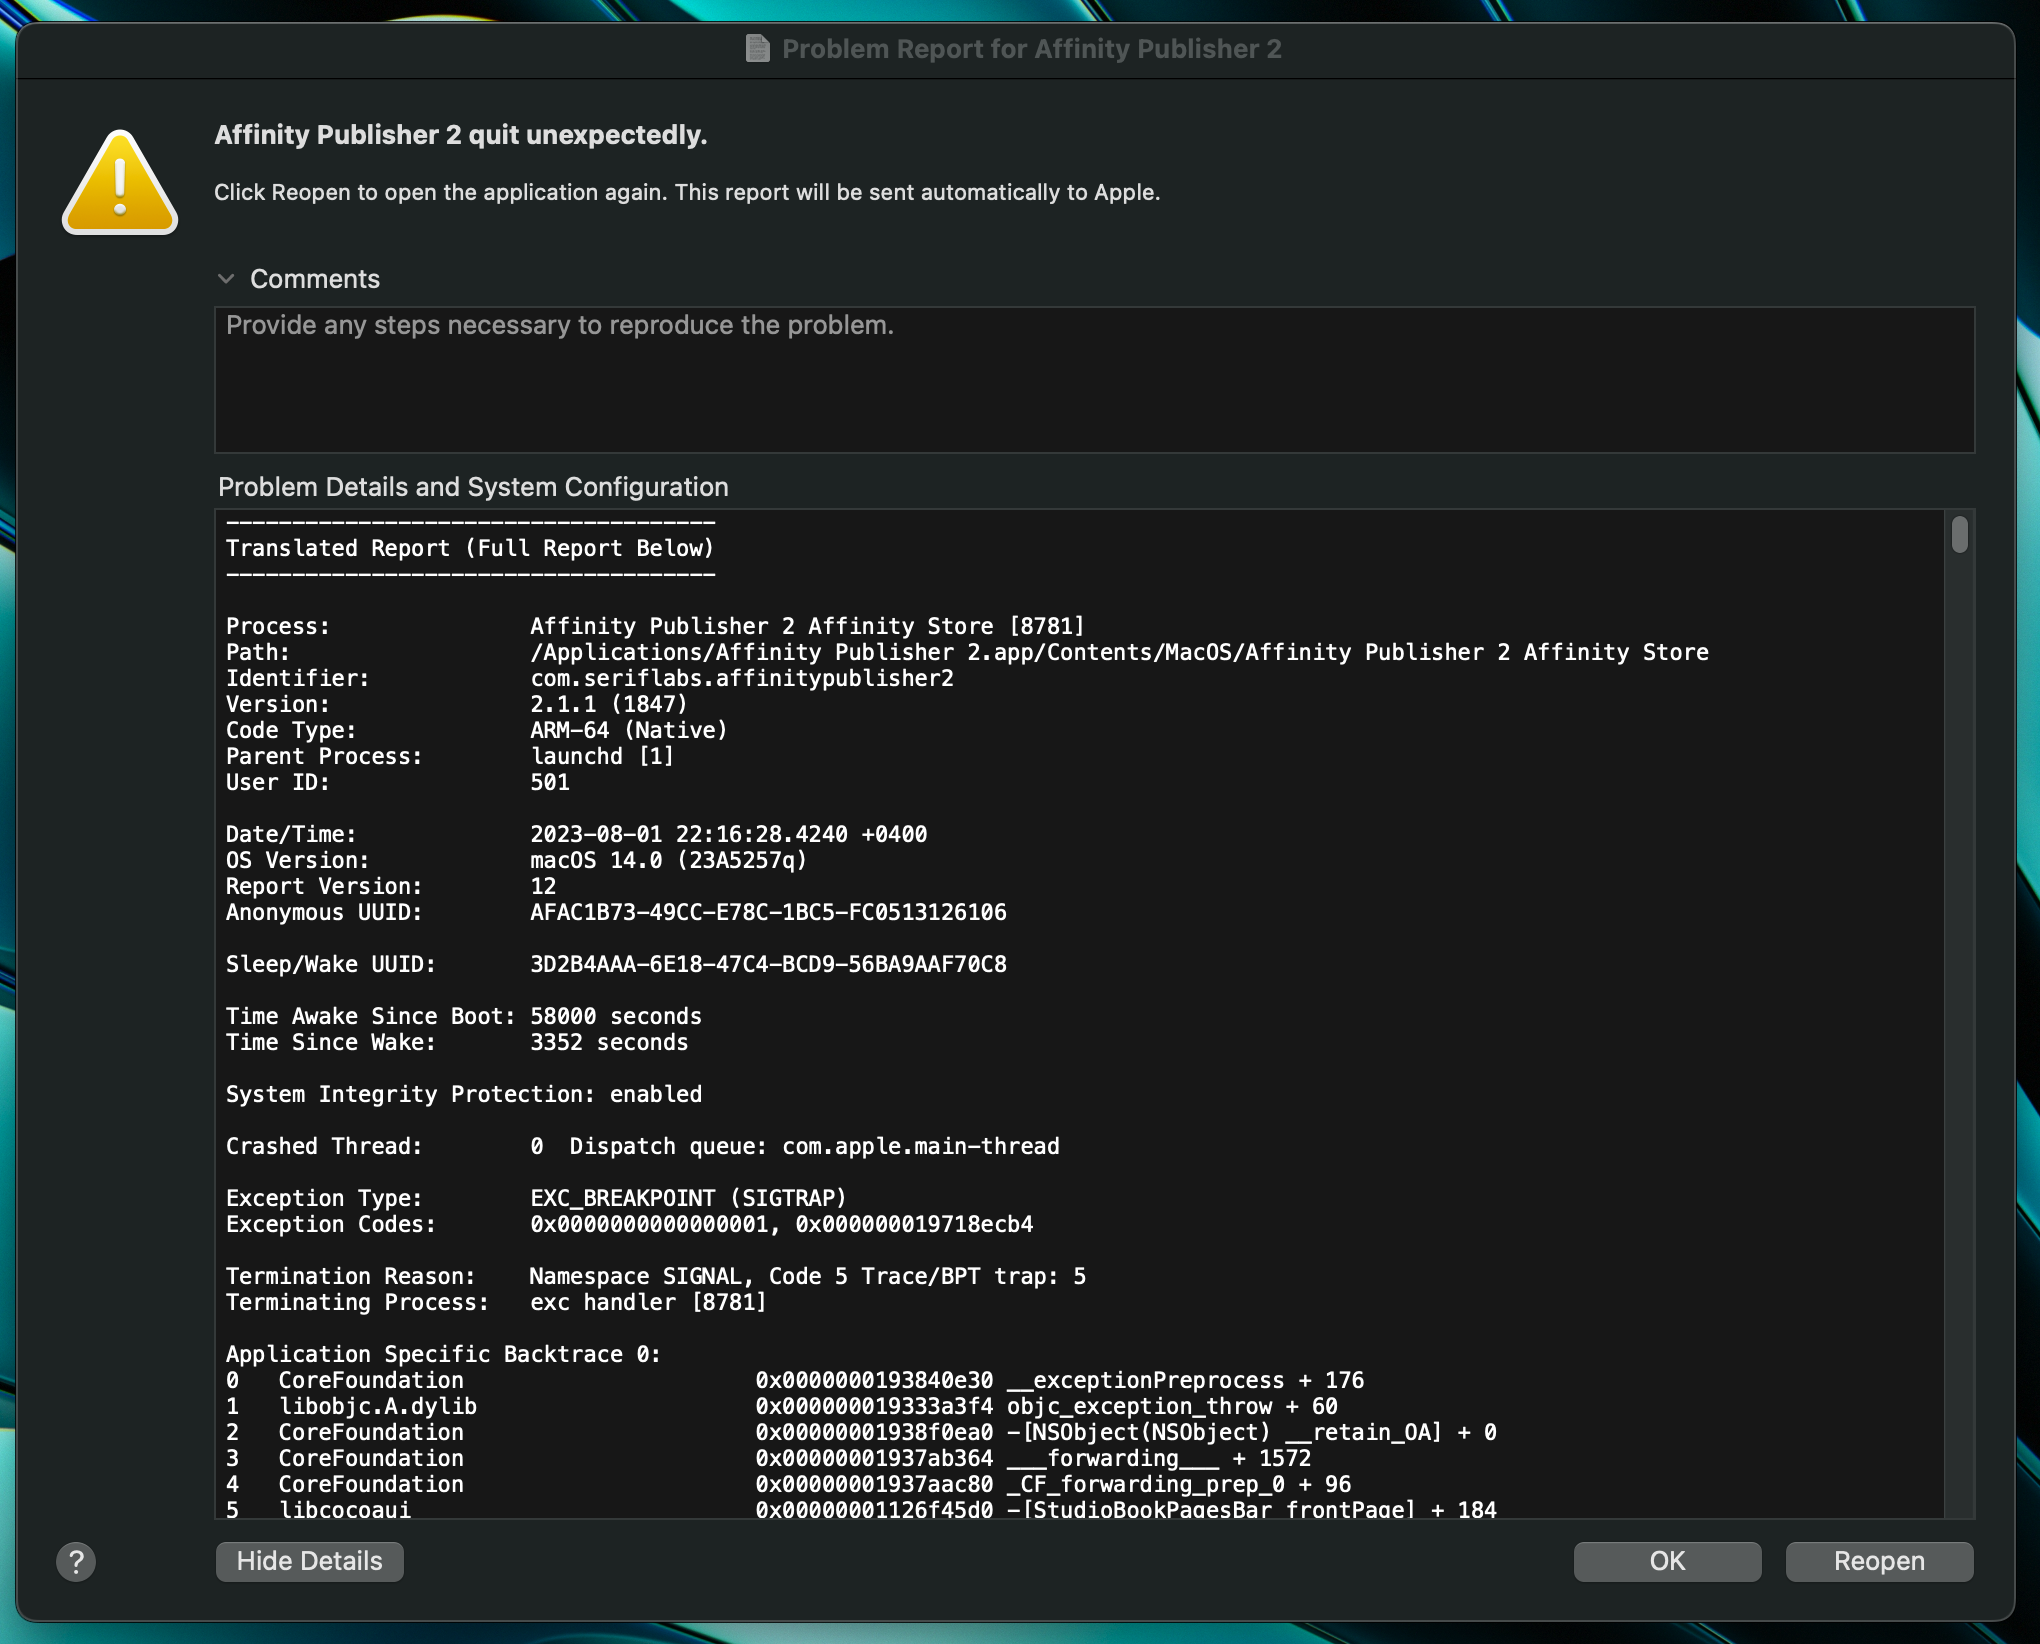Click the problem details scrollbar thumb
The width and height of the screenshot is (2040, 1644).
[1959, 534]
